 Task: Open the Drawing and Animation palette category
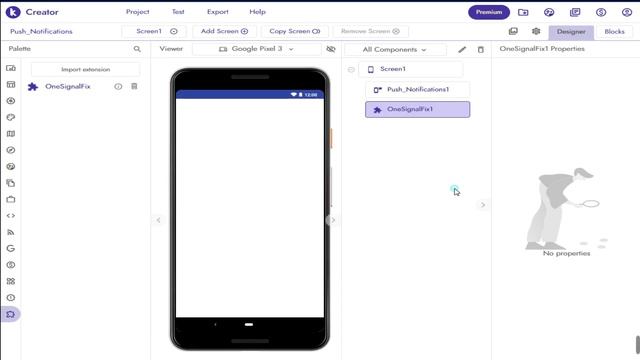[x=11, y=117]
